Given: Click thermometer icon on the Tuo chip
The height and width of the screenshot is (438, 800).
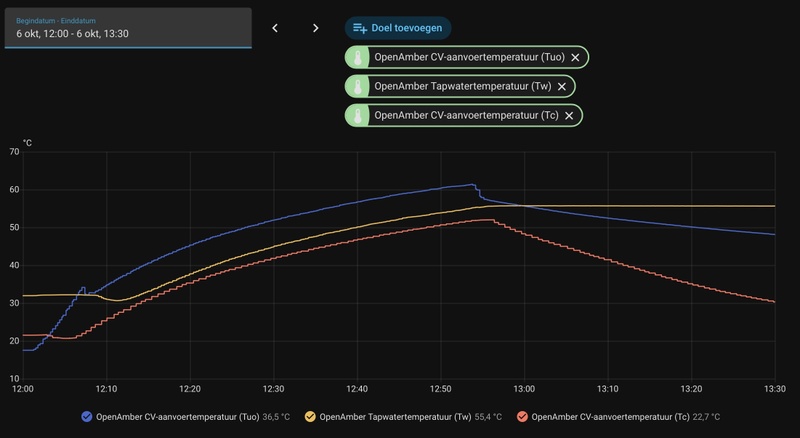Looking at the screenshot, I should [x=358, y=57].
